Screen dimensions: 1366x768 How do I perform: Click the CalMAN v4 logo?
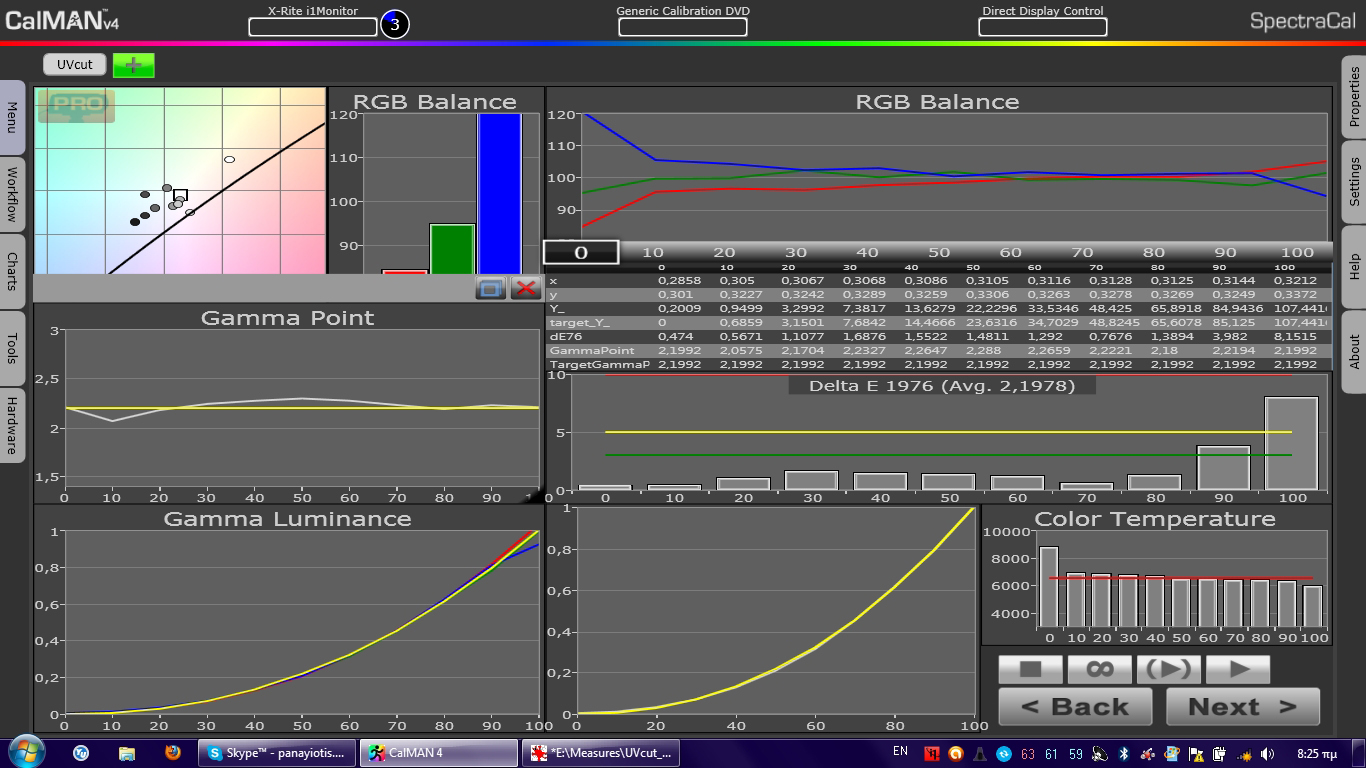(x=62, y=20)
